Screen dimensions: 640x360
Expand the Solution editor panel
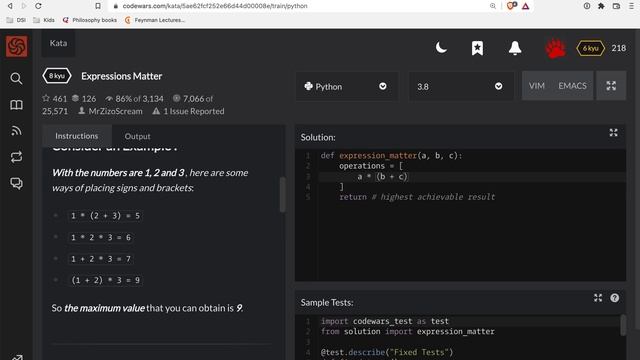click(613, 133)
